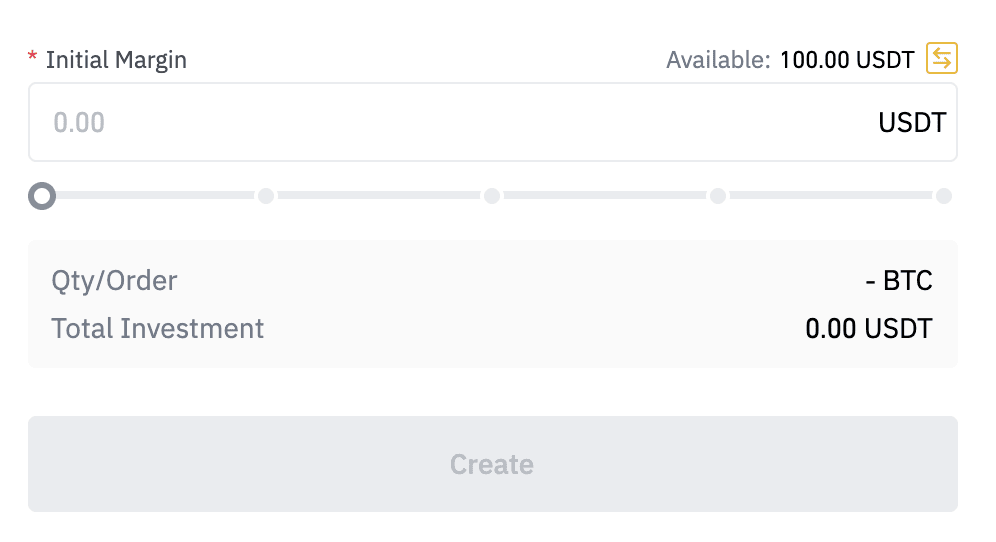Click the available 100.00 USDT balance
This screenshot has width=996, height=542.
coord(847,60)
